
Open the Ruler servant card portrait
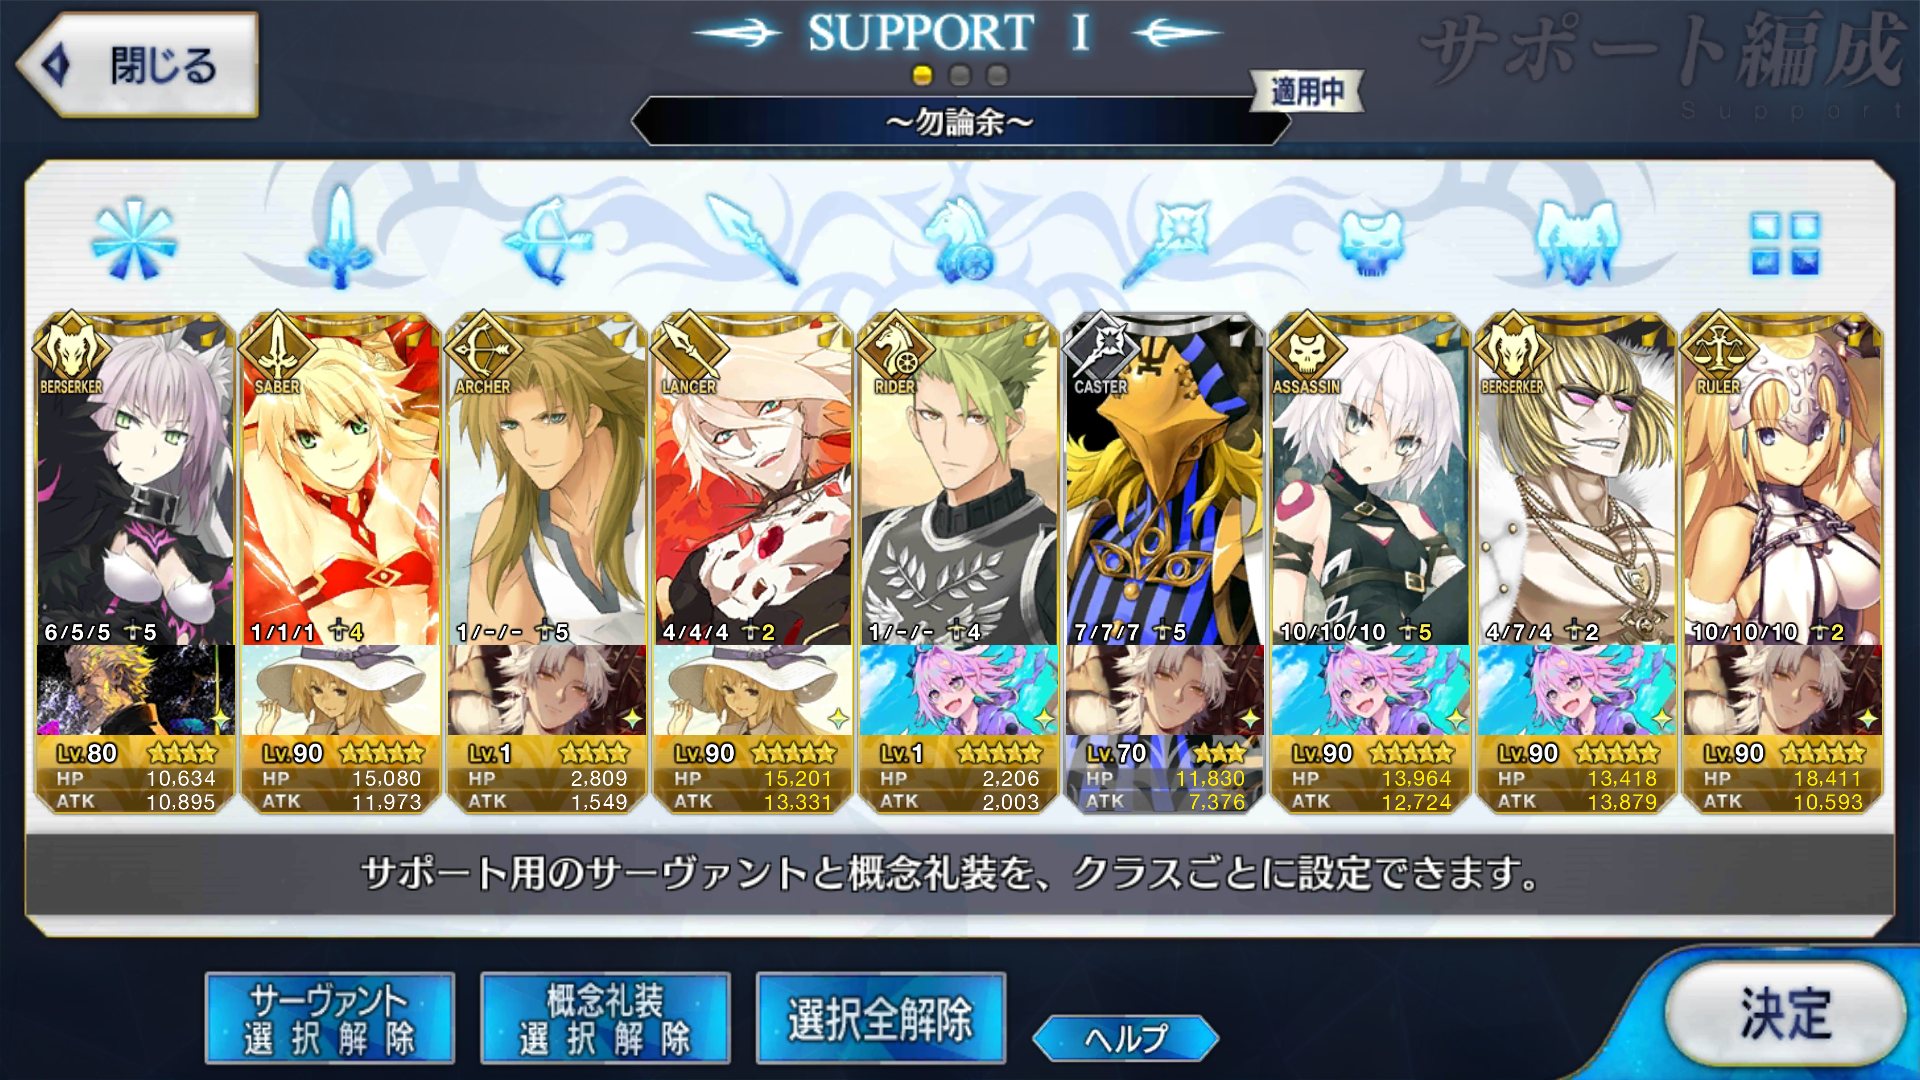coord(1783,480)
